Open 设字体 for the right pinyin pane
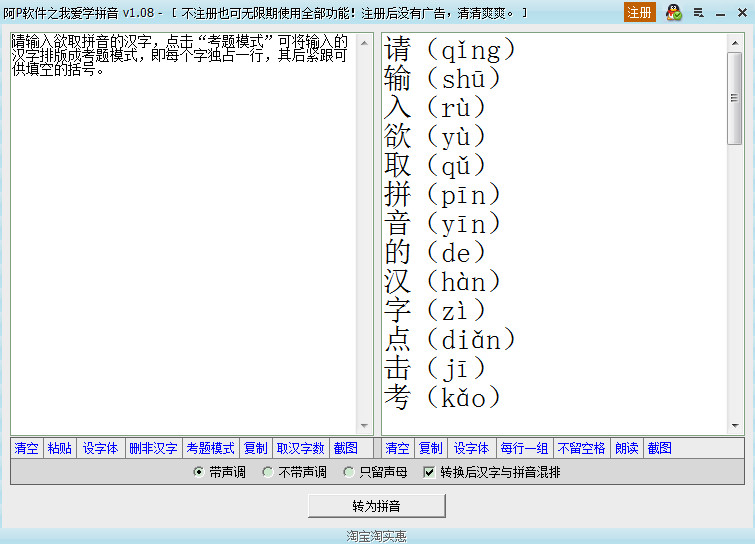 471,448
